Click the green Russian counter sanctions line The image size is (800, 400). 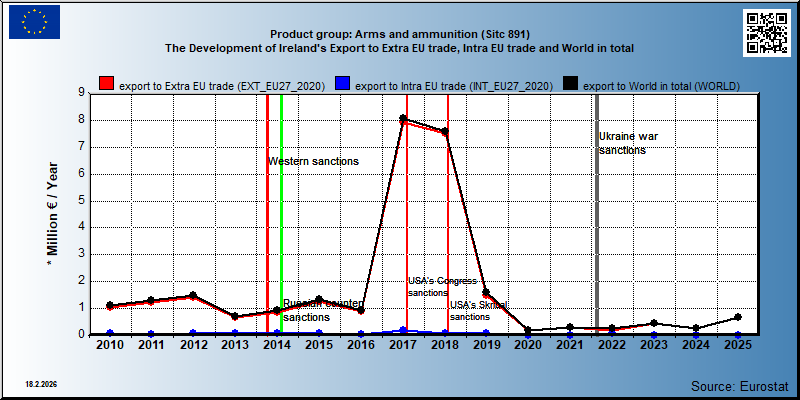(282, 214)
